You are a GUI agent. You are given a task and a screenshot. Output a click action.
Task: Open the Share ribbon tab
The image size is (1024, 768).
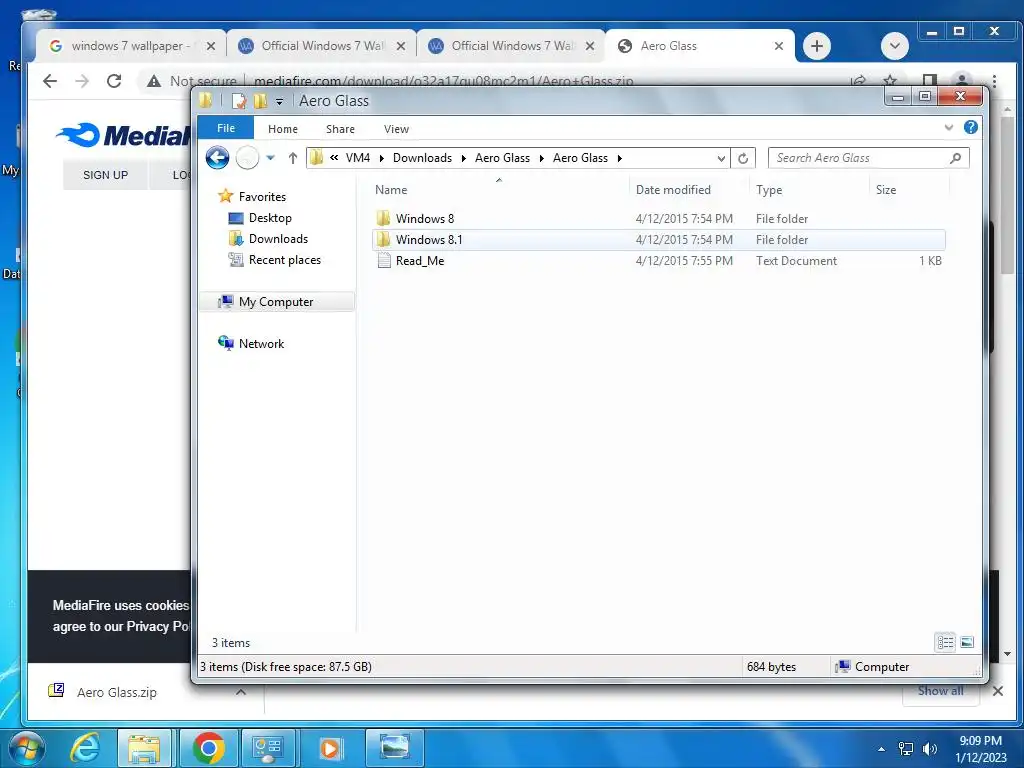pyautogui.click(x=340, y=129)
